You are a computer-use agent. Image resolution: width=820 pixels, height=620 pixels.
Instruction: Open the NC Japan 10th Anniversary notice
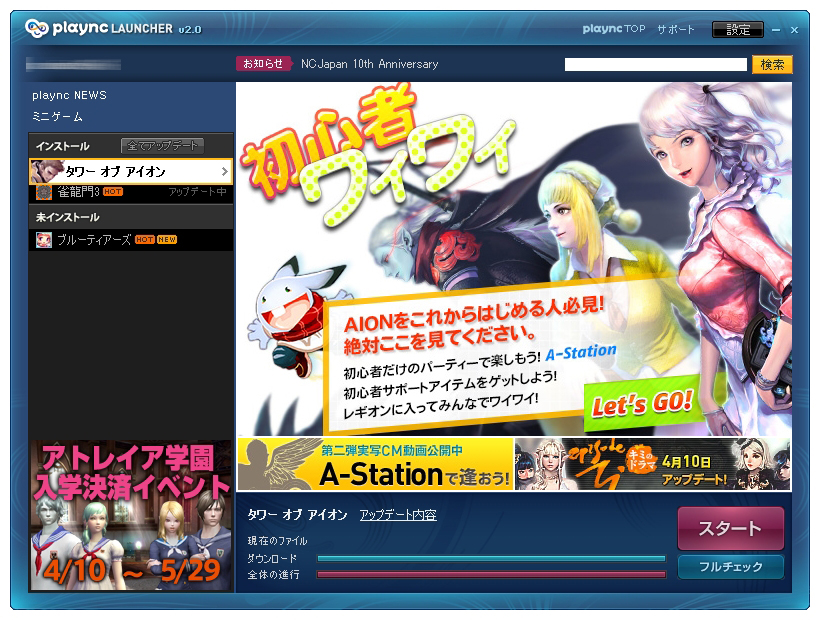tap(369, 64)
